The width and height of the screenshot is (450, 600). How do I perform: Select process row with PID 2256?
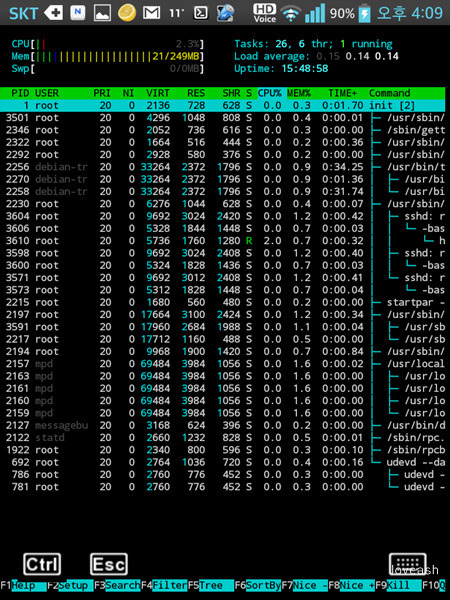(223, 167)
